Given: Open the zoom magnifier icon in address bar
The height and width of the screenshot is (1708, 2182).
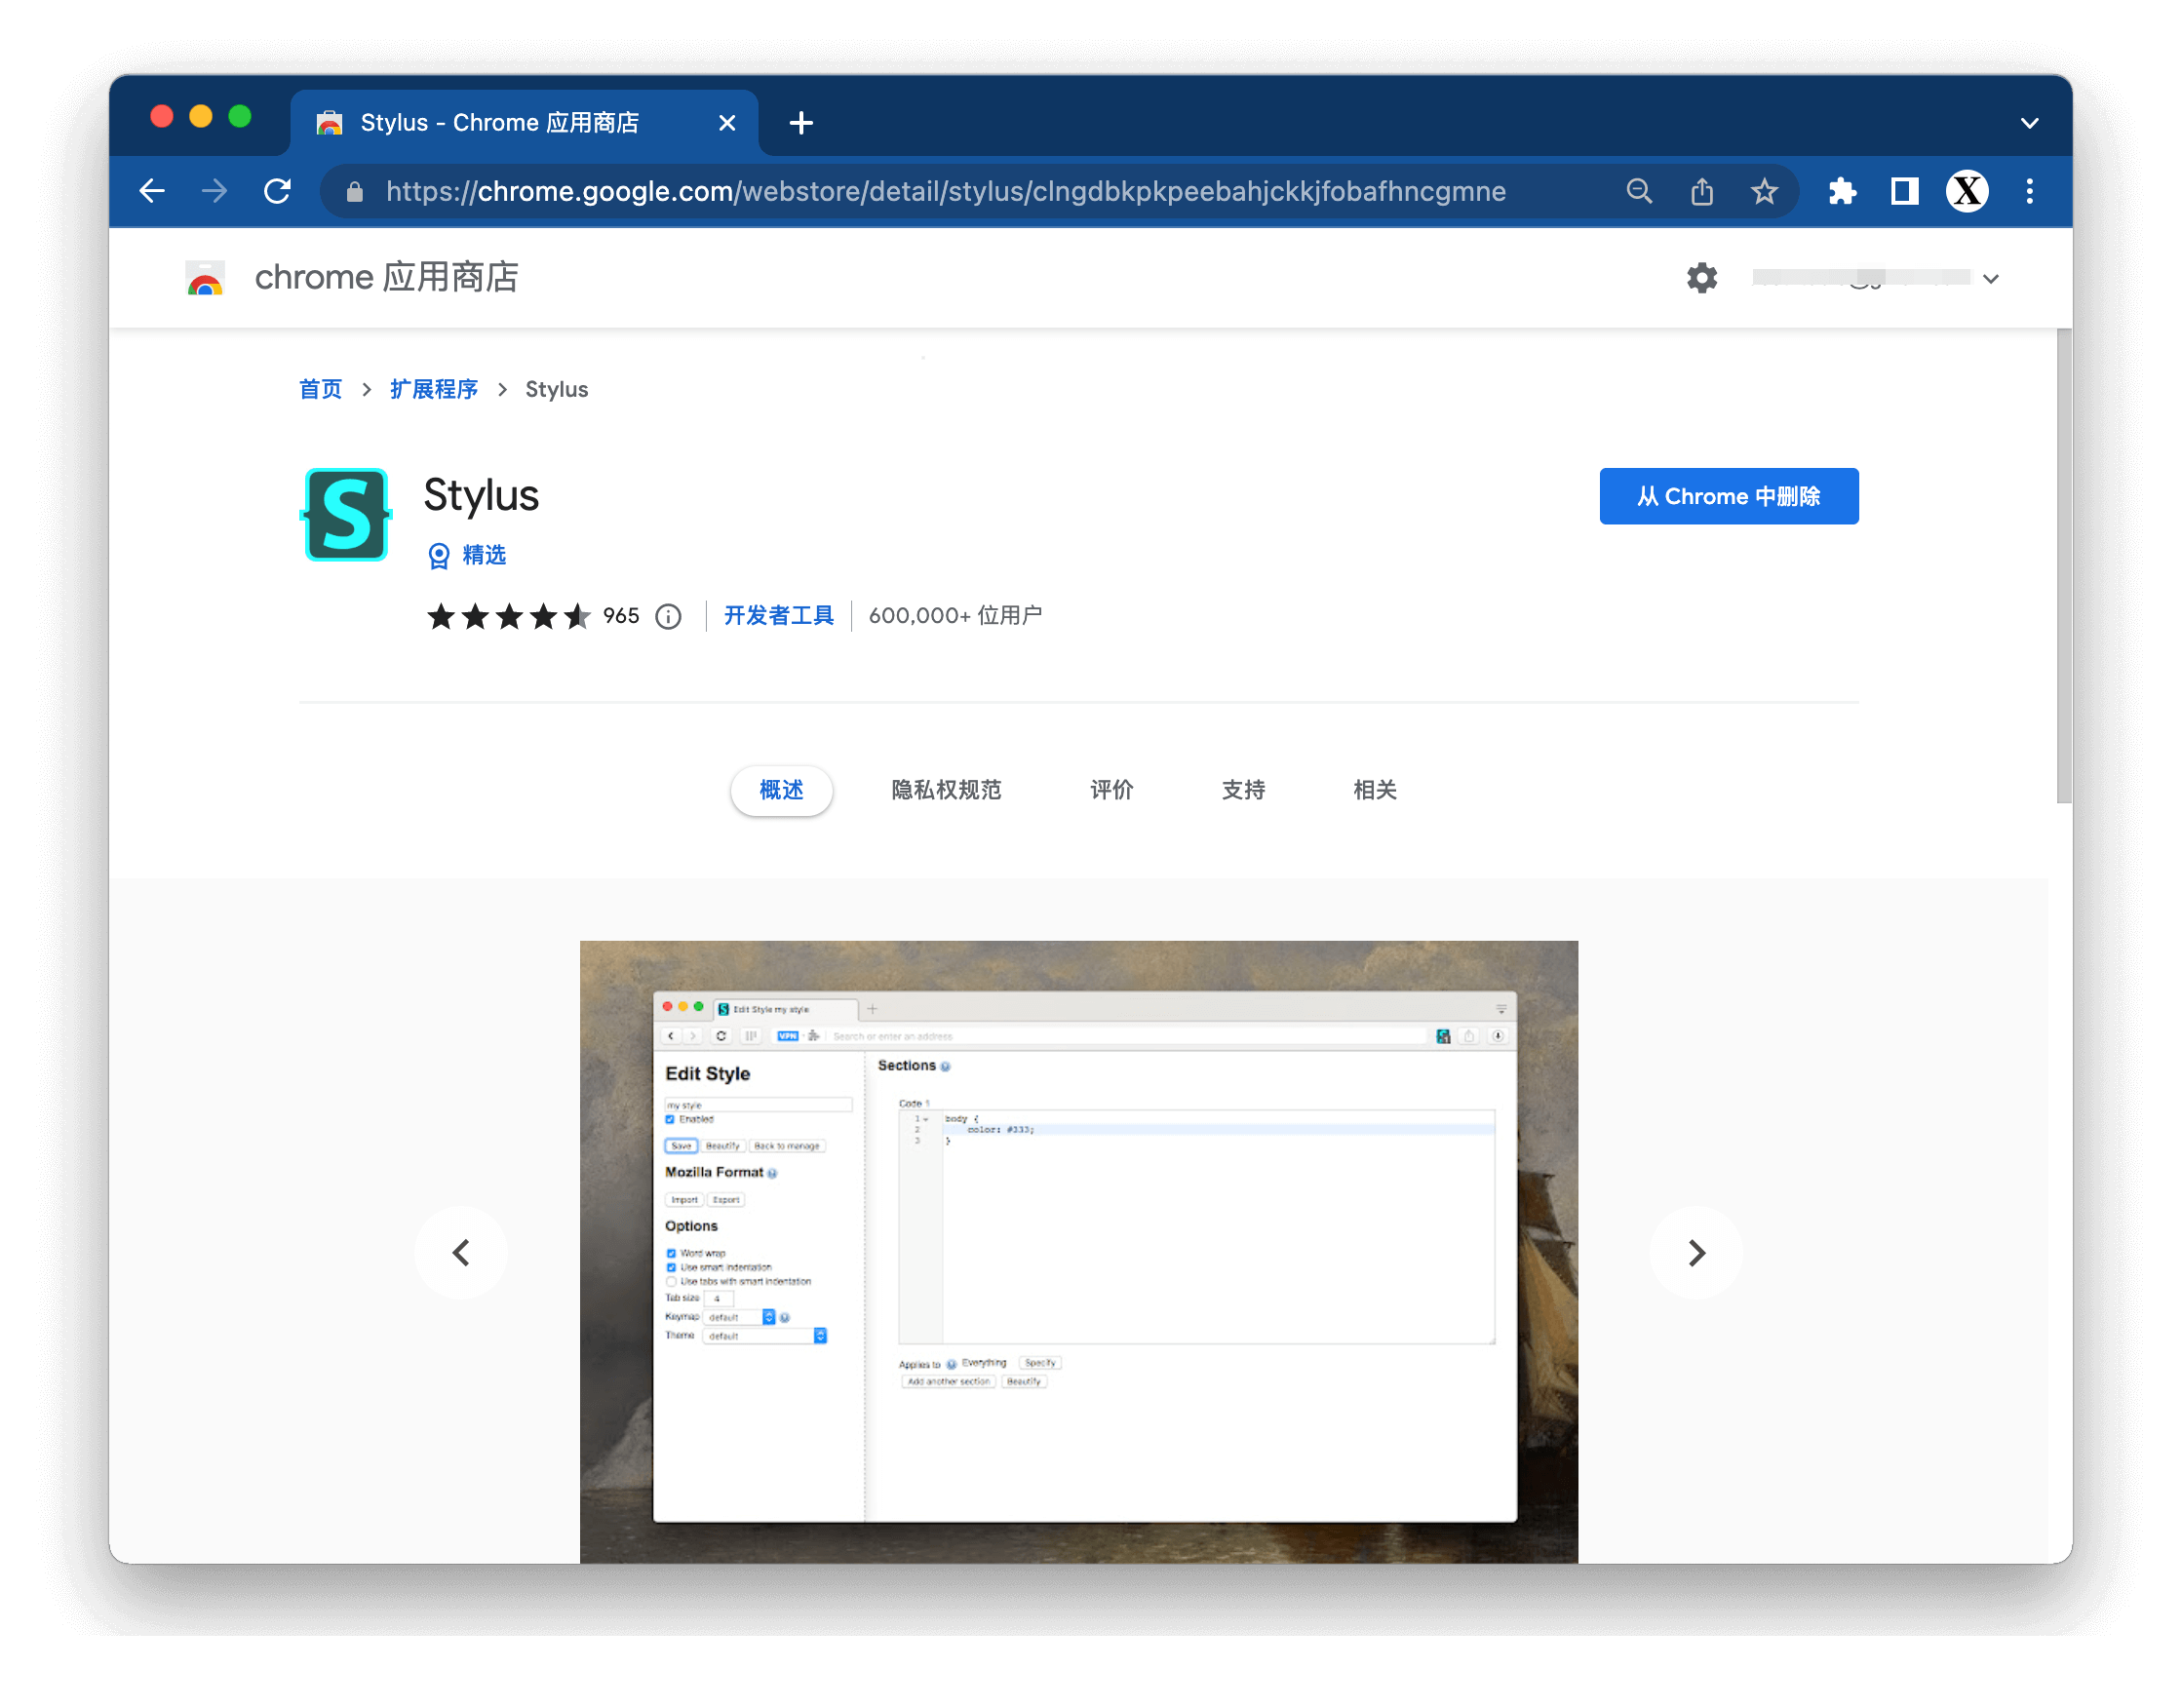Looking at the screenshot, I should (1639, 191).
